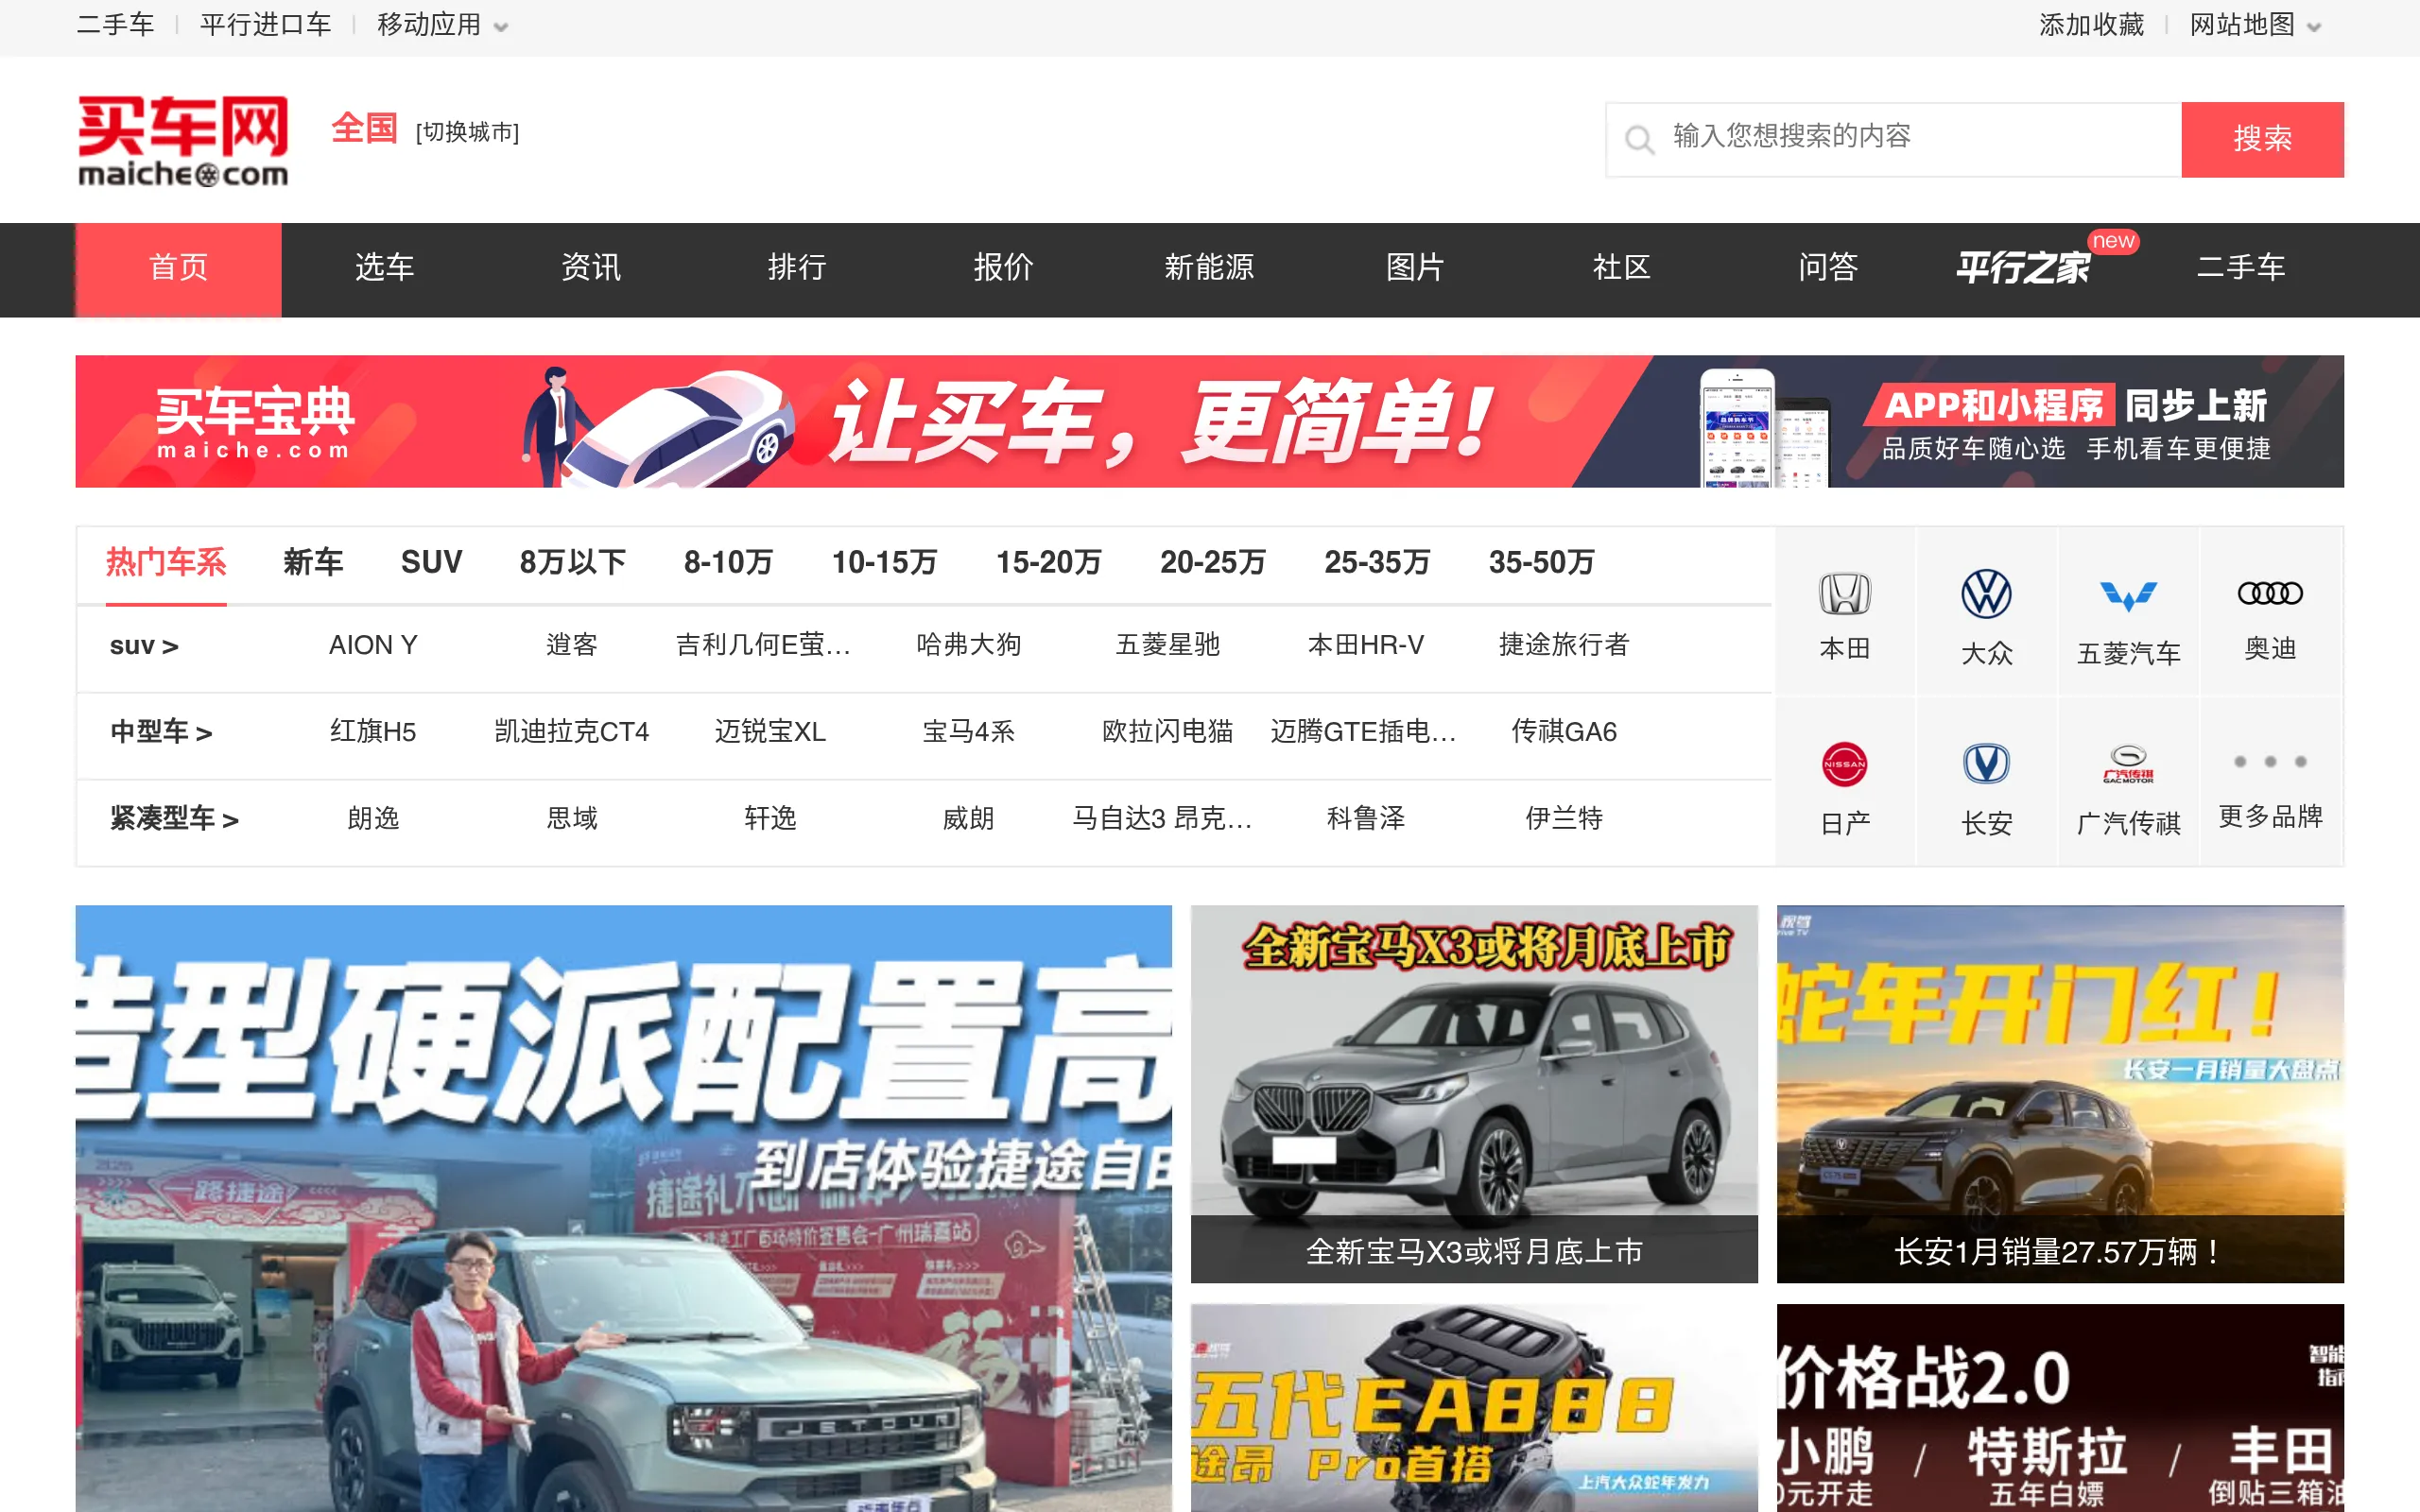
Task: Open the 排行 nav item
Action: (x=797, y=268)
